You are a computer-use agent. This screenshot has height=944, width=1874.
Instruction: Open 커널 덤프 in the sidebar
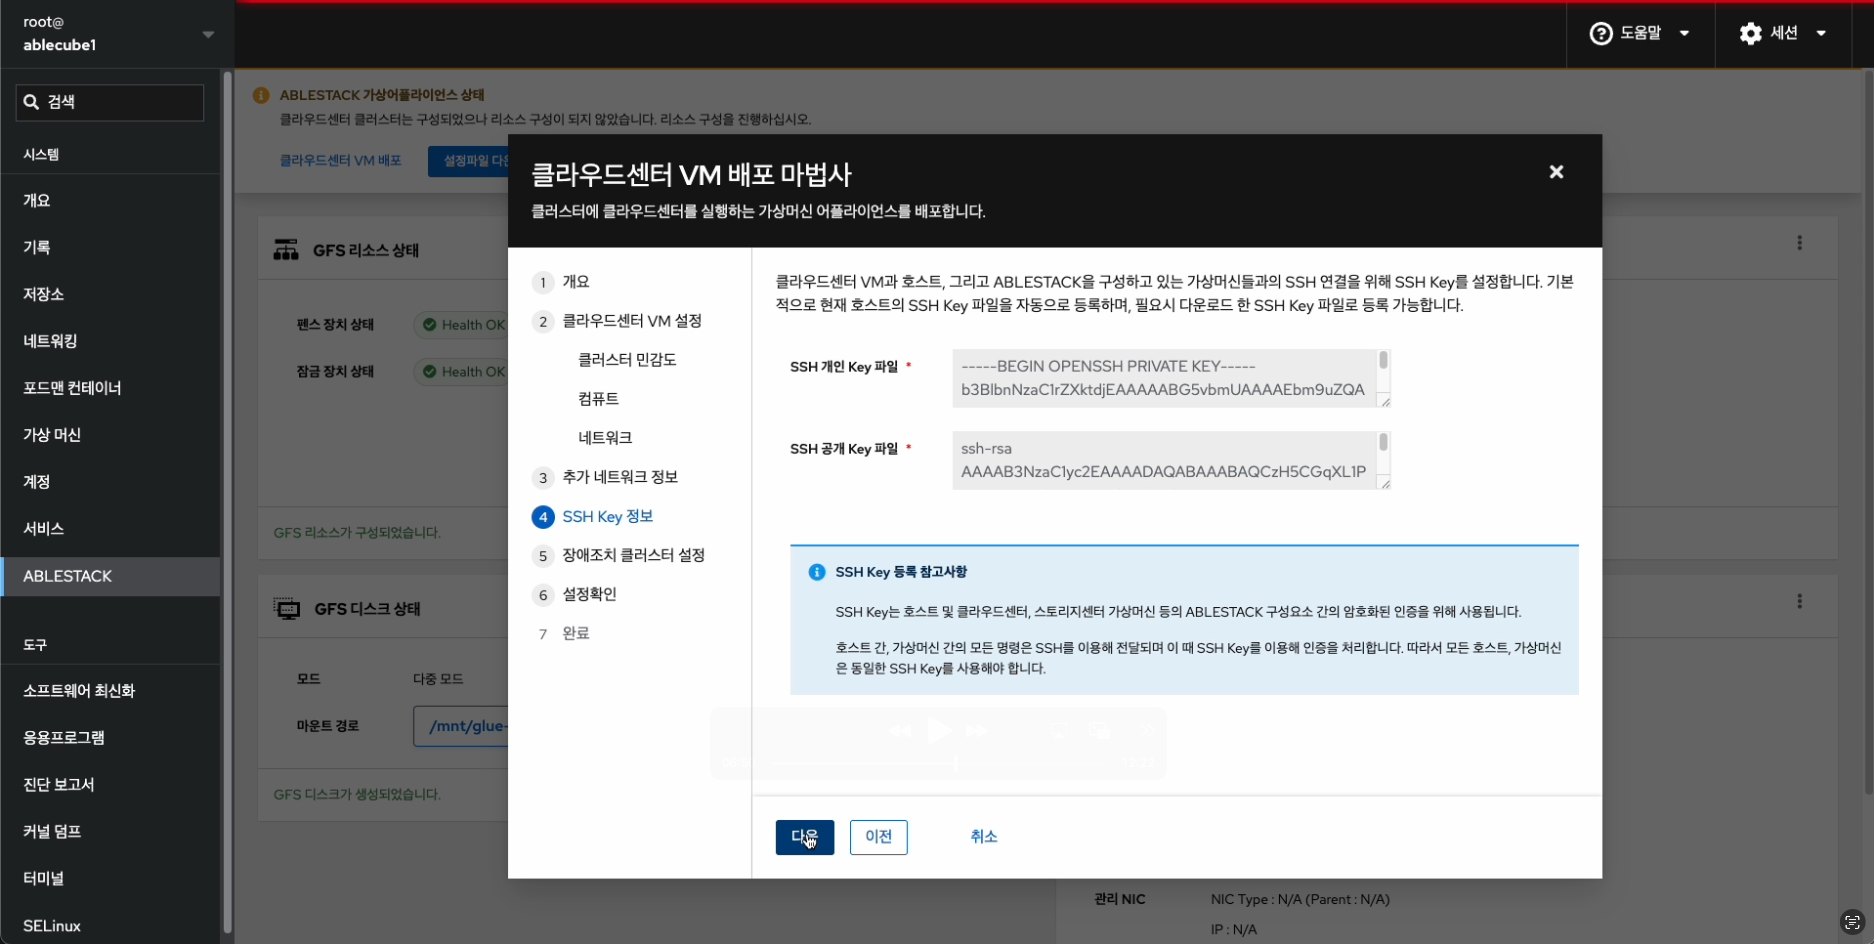click(110, 832)
